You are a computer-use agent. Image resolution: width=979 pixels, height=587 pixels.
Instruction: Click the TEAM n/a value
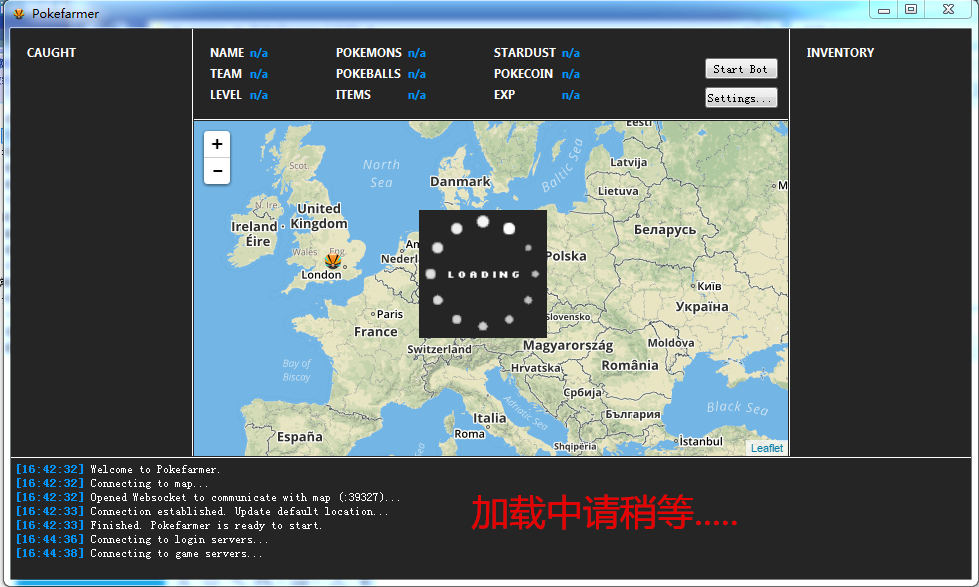[258, 74]
